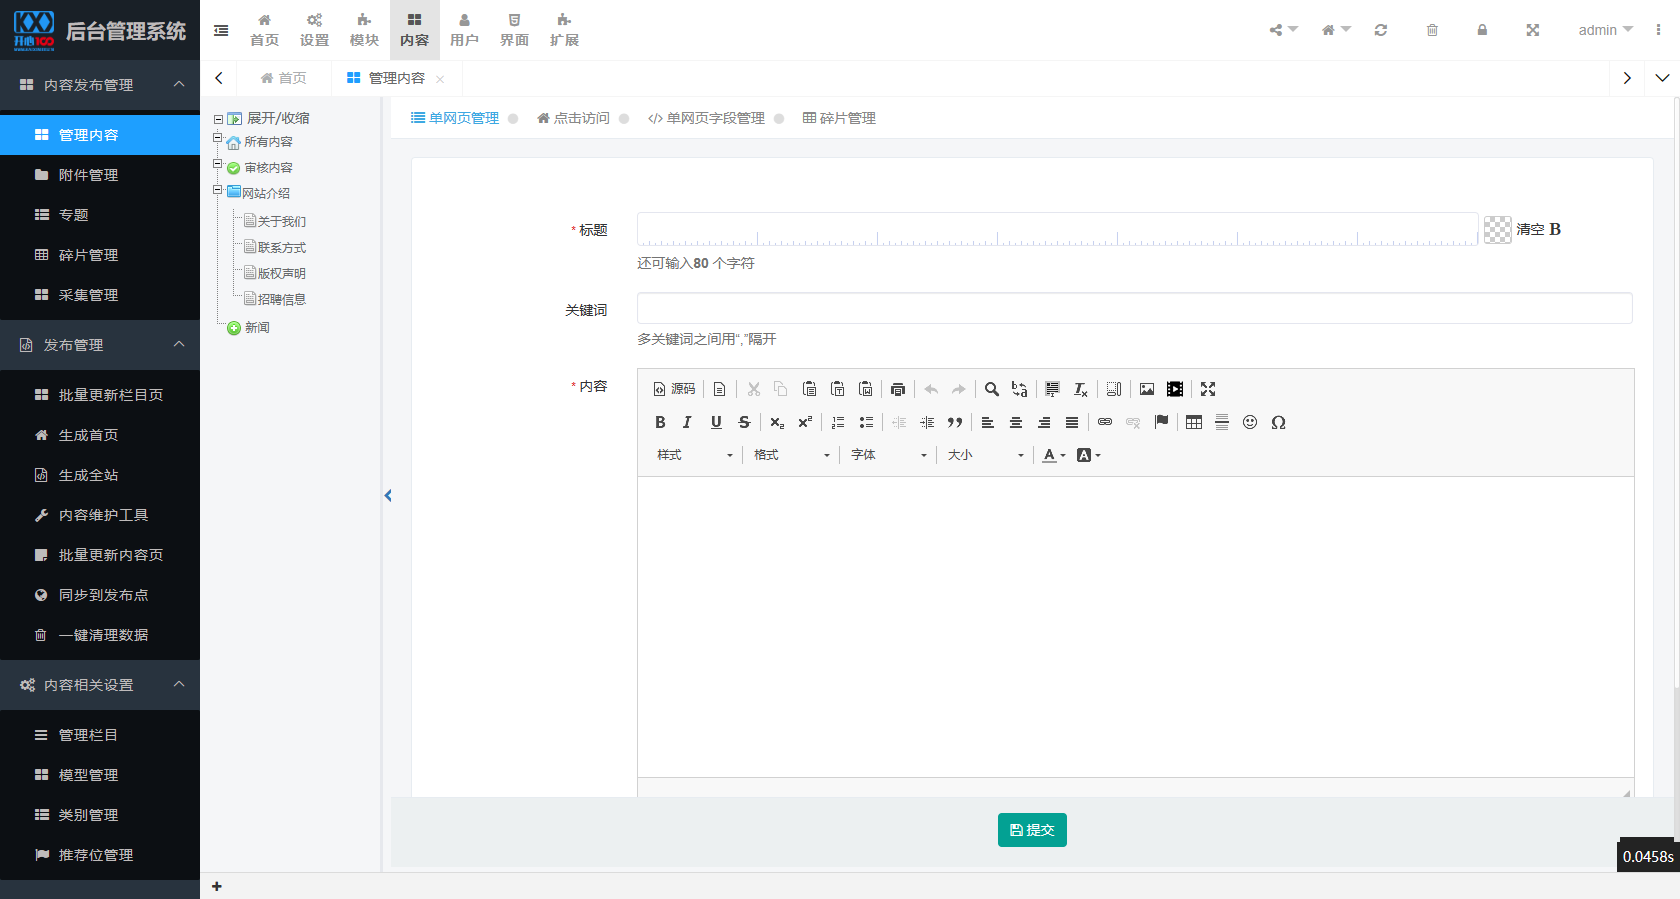The height and width of the screenshot is (899, 1680).
Task: Click the 提交 submit button
Action: [x=1032, y=830]
